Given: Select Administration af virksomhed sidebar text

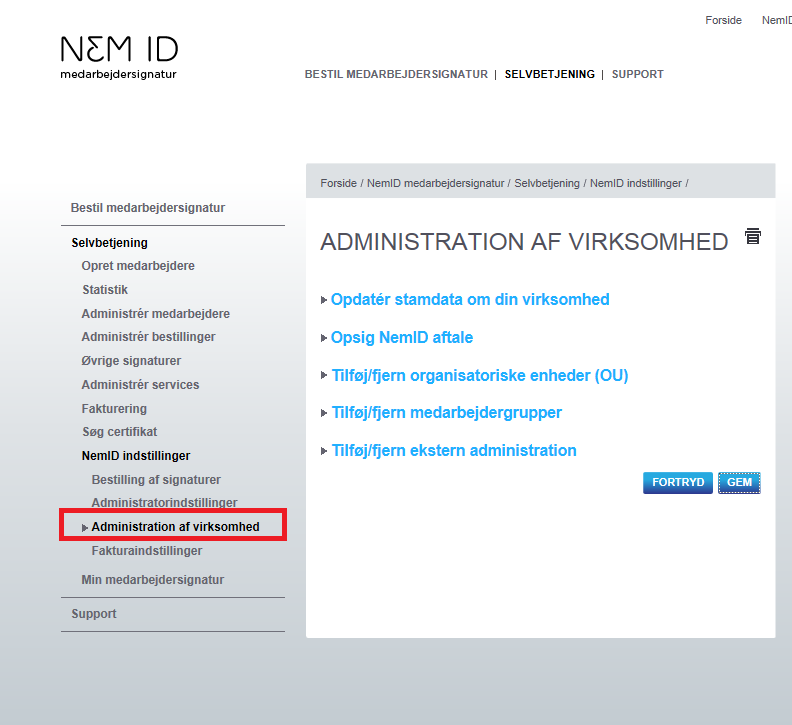Looking at the screenshot, I should (x=175, y=526).
